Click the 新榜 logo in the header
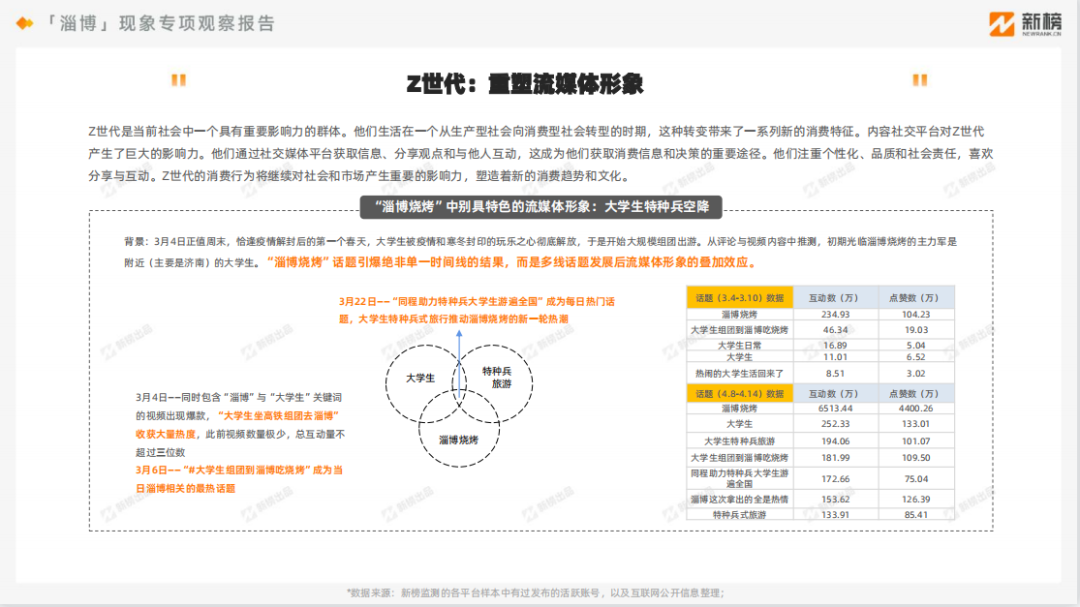This screenshot has height=607, width=1080. point(1025,23)
